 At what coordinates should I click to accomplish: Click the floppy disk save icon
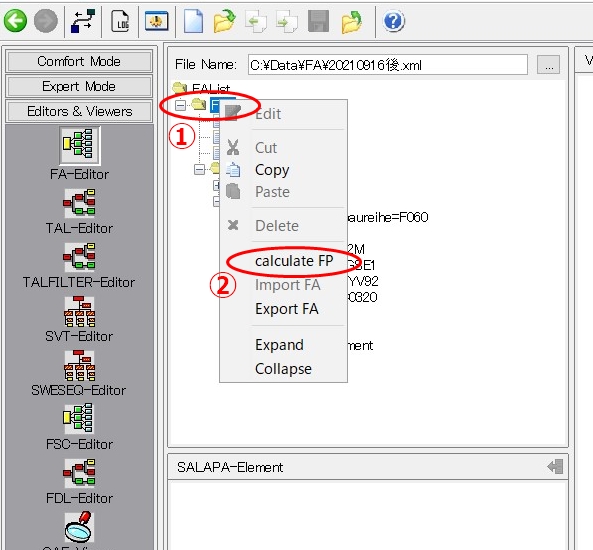pyautogui.click(x=318, y=21)
